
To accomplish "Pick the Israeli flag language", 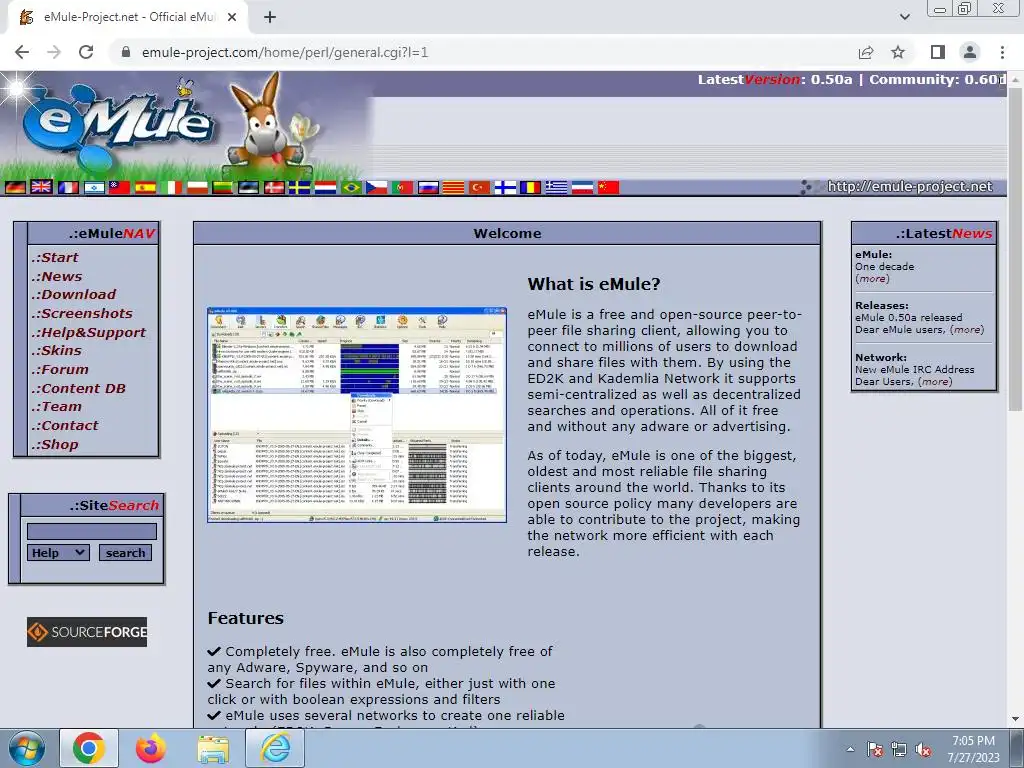I will pyautogui.click(x=93, y=187).
